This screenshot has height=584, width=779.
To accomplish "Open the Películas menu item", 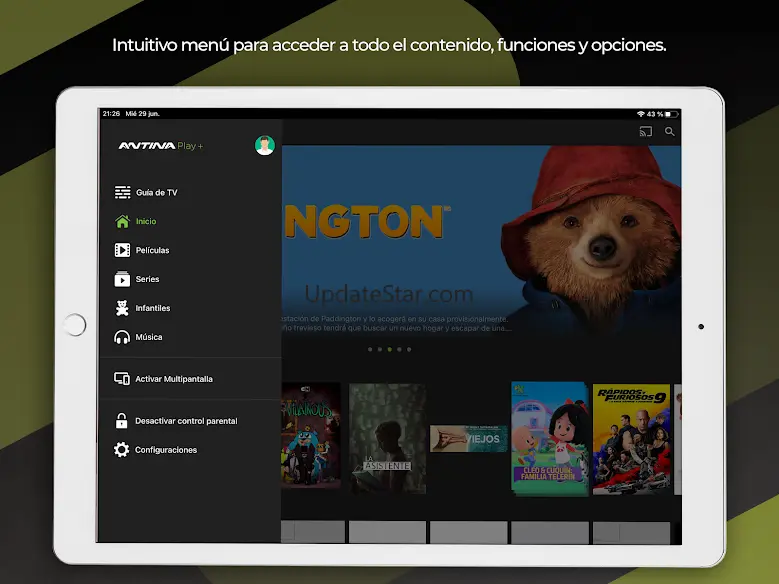I will (x=153, y=250).
